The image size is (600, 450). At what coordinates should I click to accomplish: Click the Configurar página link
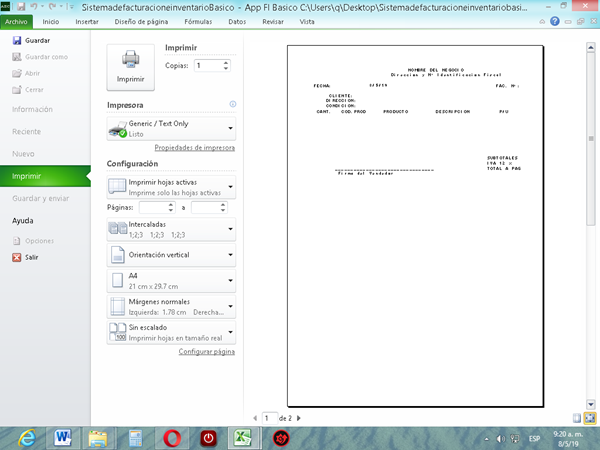tap(207, 352)
